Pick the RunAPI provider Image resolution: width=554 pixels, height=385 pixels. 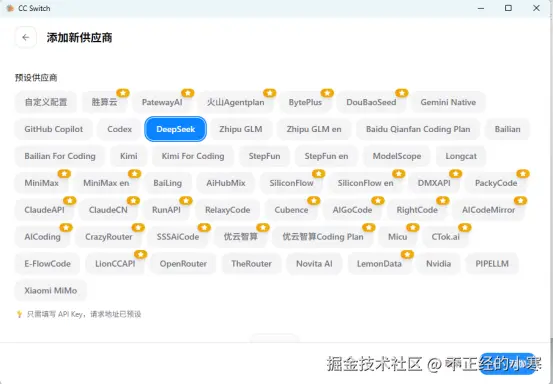click(166, 210)
